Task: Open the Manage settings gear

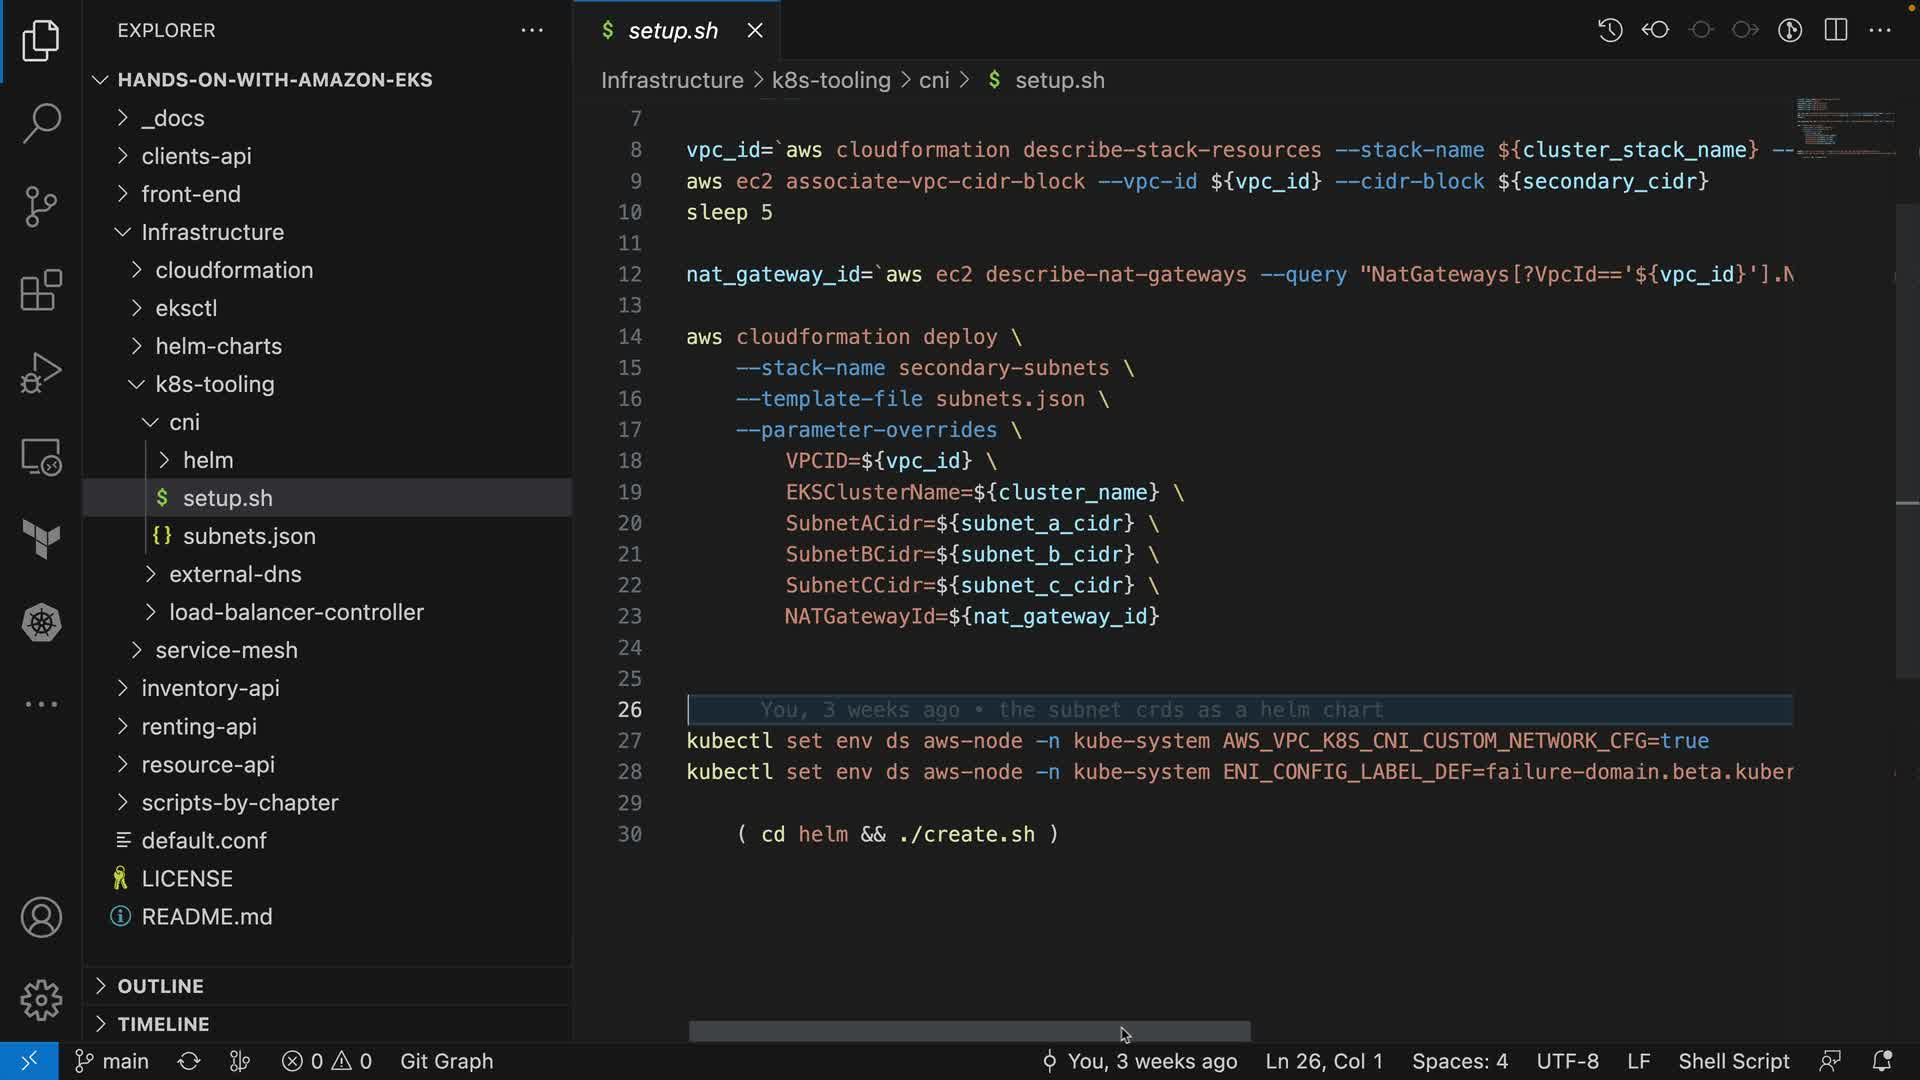Action: pos(41,1000)
